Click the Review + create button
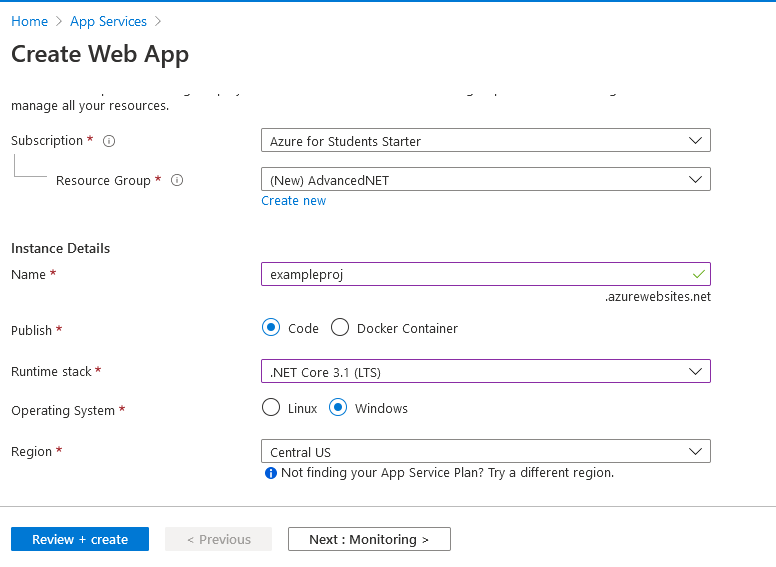This screenshot has width=776, height=567. pyautogui.click(x=80, y=539)
